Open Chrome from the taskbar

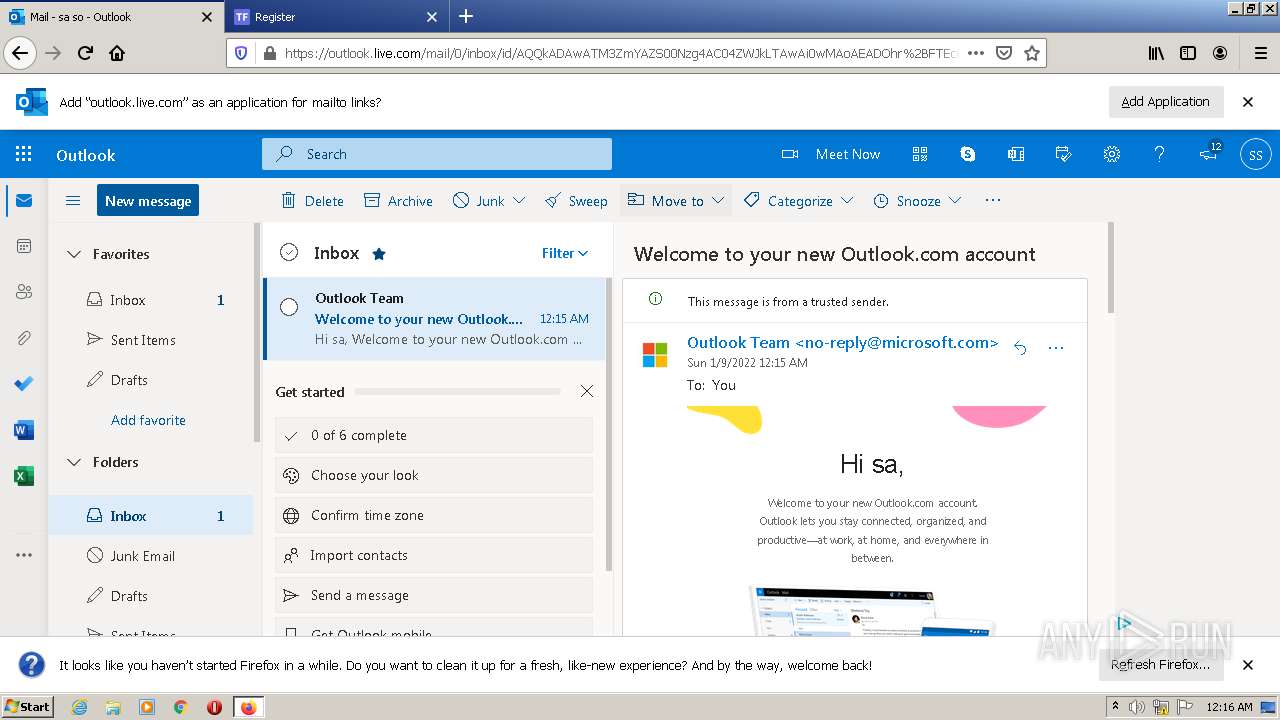click(181, 707)
